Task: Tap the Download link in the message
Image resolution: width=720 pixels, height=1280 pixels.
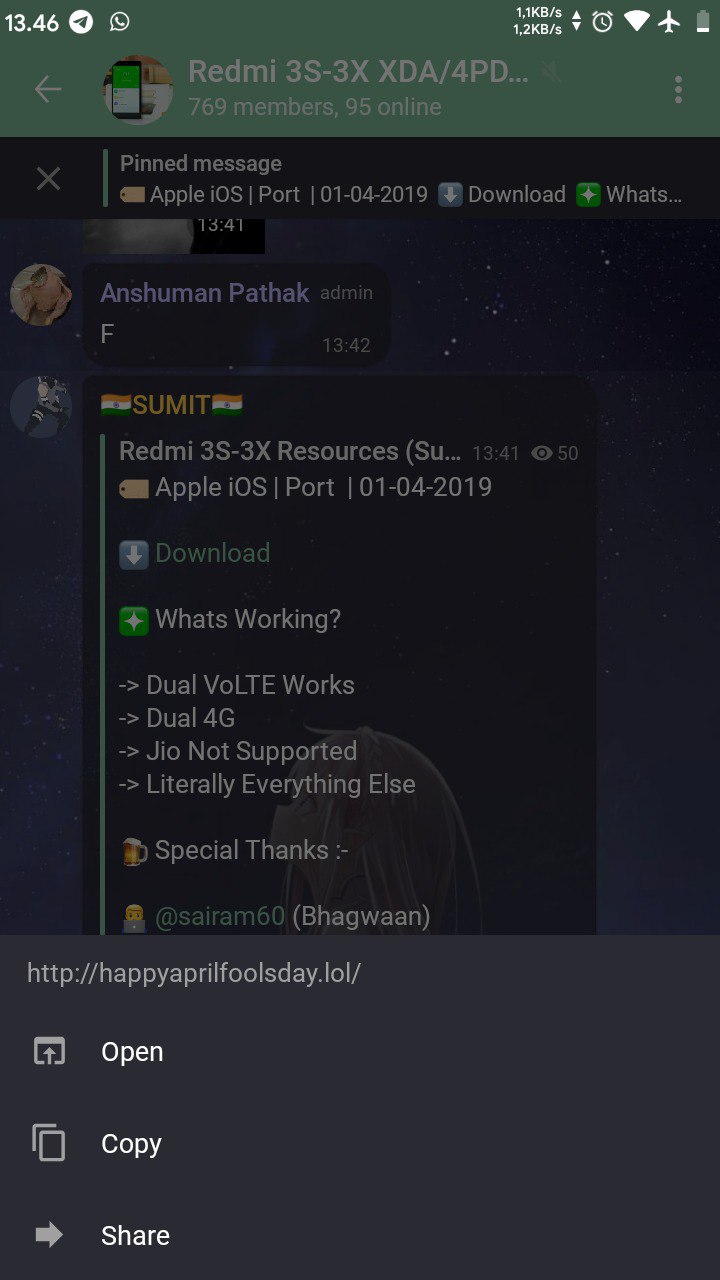Action: (212, 553)
